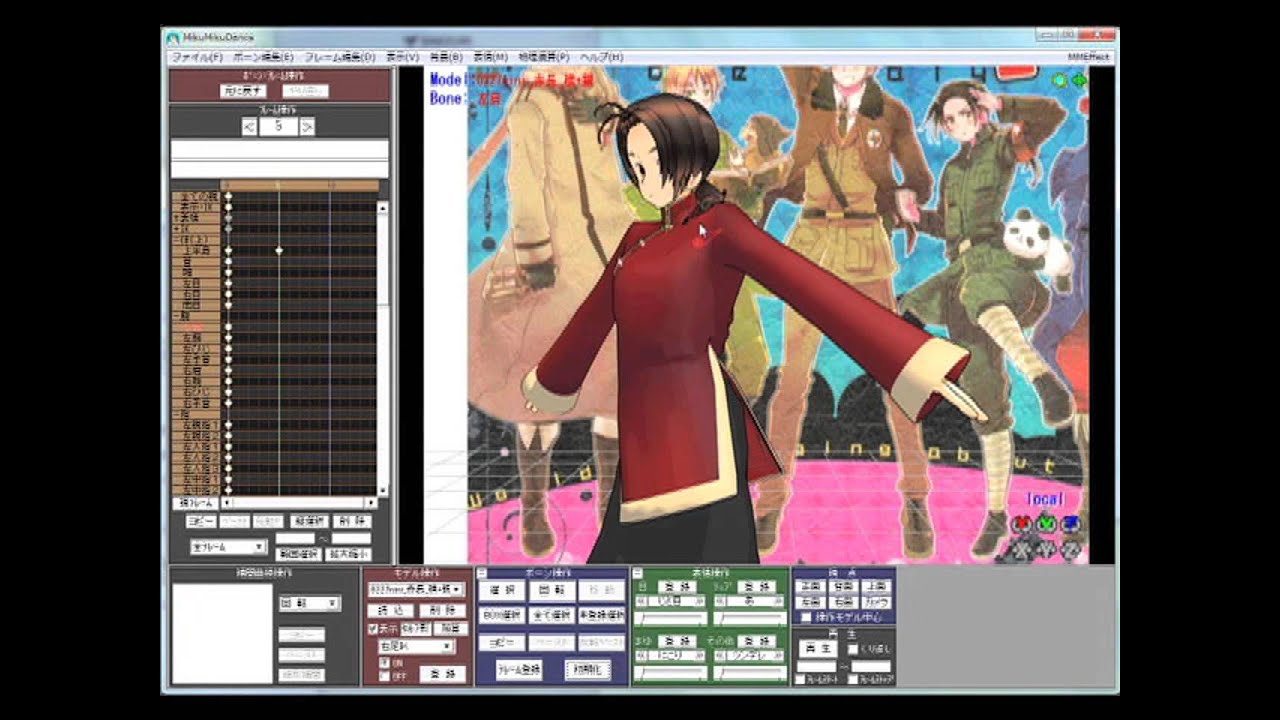Click the red X rotation icon under 'local'
Screen dimensions: 1280x720
click(1021, 523)
